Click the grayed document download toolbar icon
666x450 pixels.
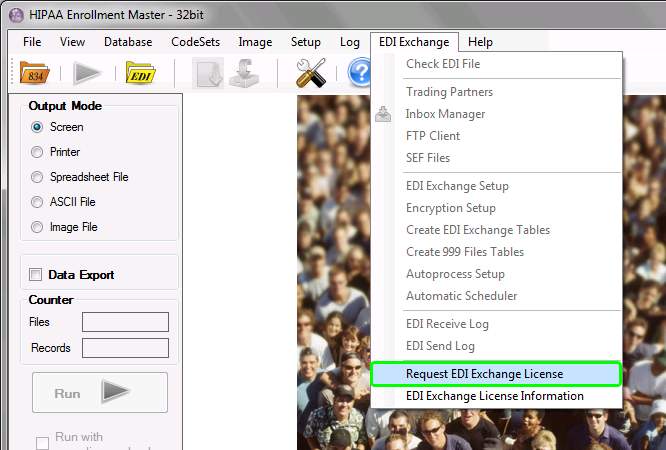pos(208,73)
